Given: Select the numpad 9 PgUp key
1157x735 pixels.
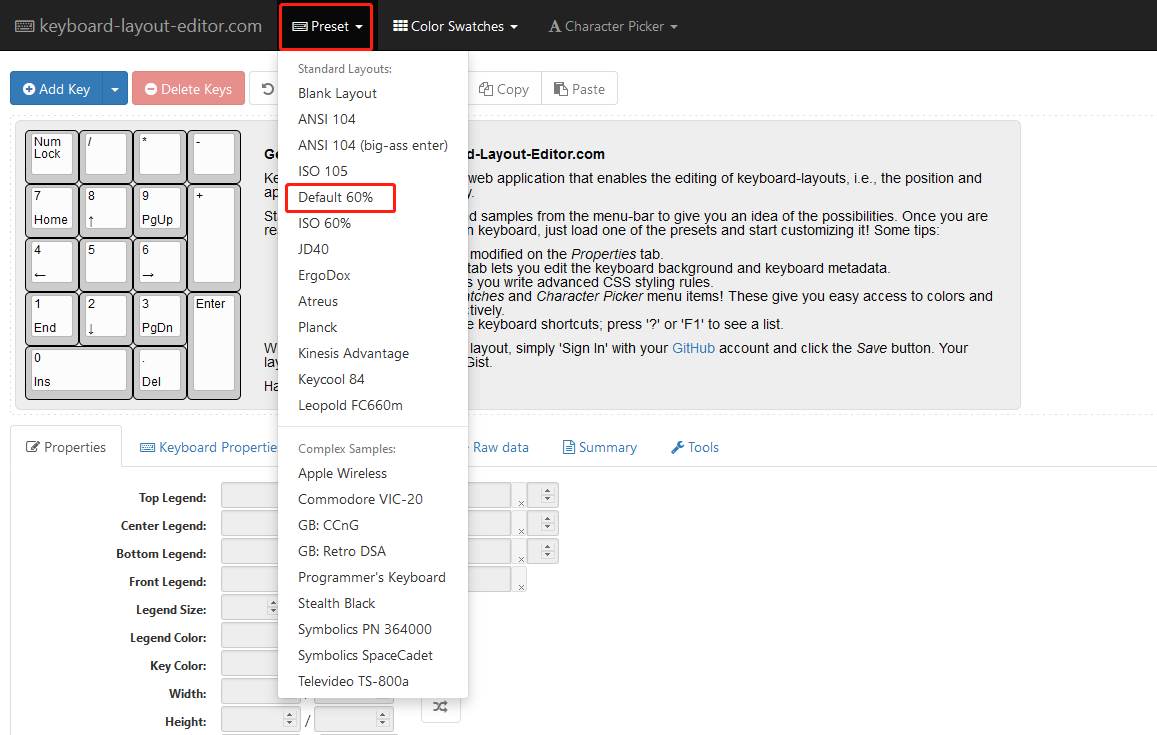Looking at the screenshot, I should click(x=160, y=210).
